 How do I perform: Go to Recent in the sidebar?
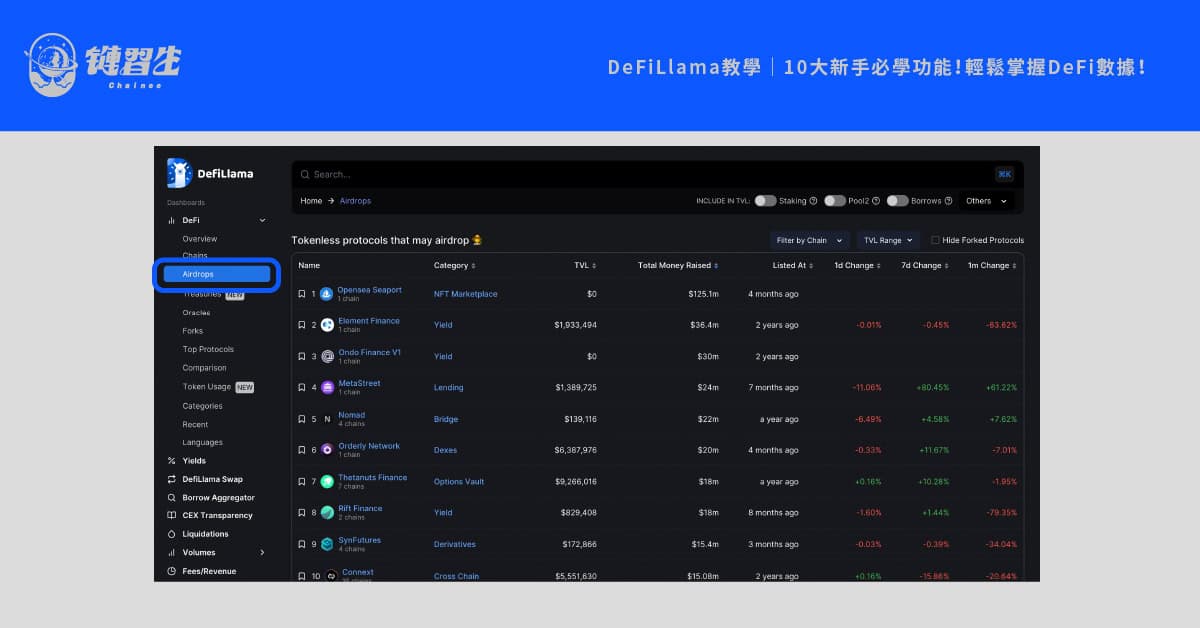click(x=195, y=424)
